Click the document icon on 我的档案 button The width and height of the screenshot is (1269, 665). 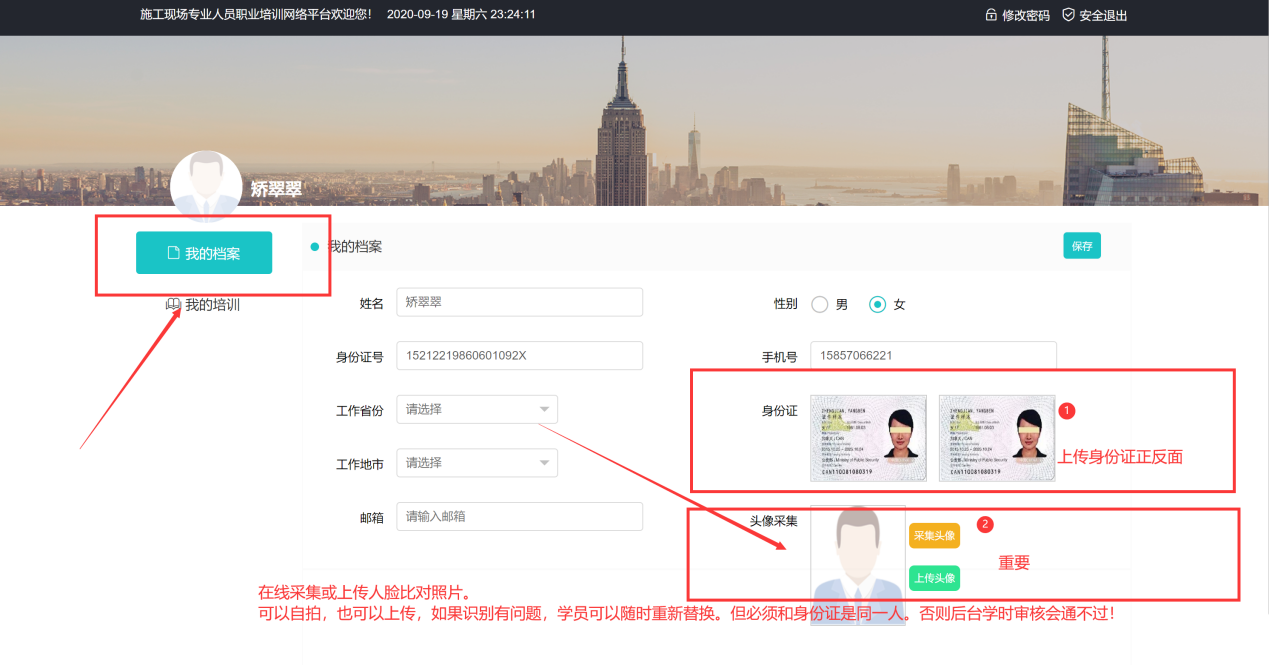[172, 254]
